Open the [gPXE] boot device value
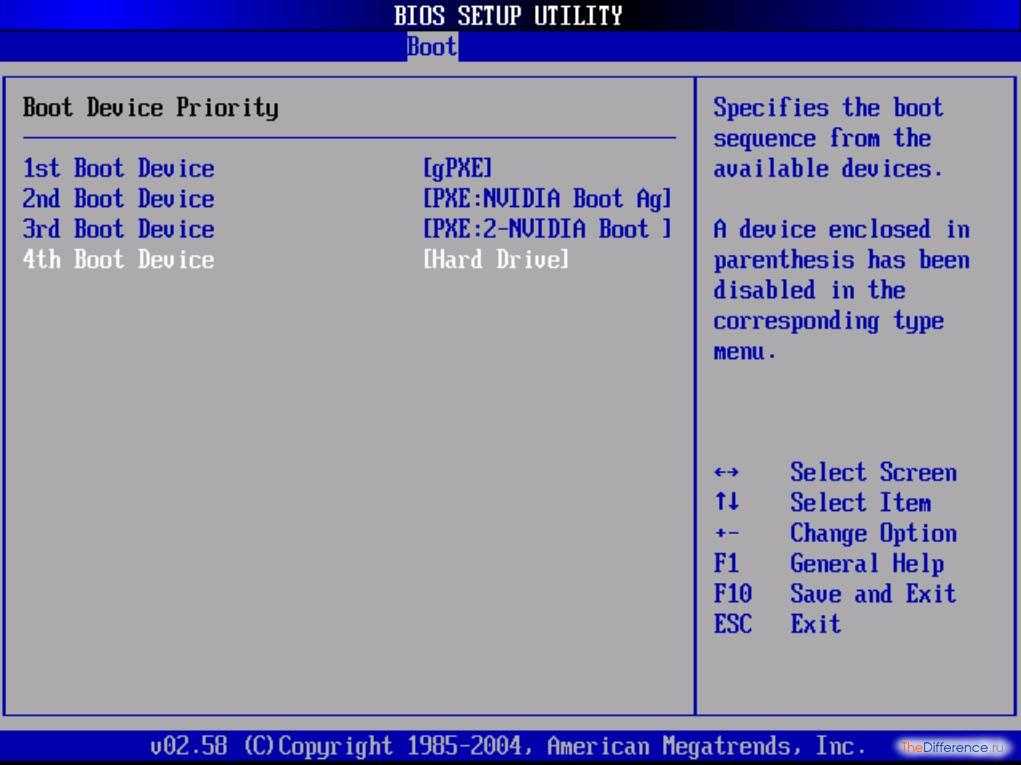 (x=458, y=168)
